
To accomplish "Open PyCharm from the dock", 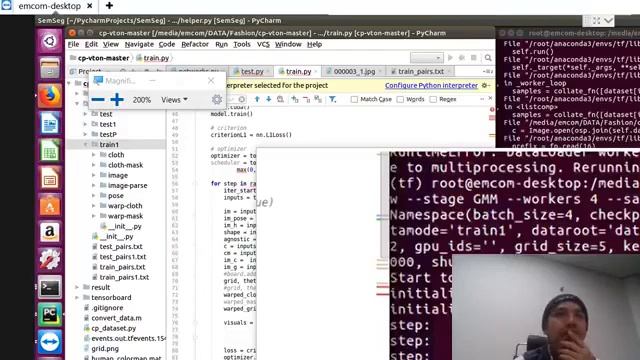I will click(50, 314).
